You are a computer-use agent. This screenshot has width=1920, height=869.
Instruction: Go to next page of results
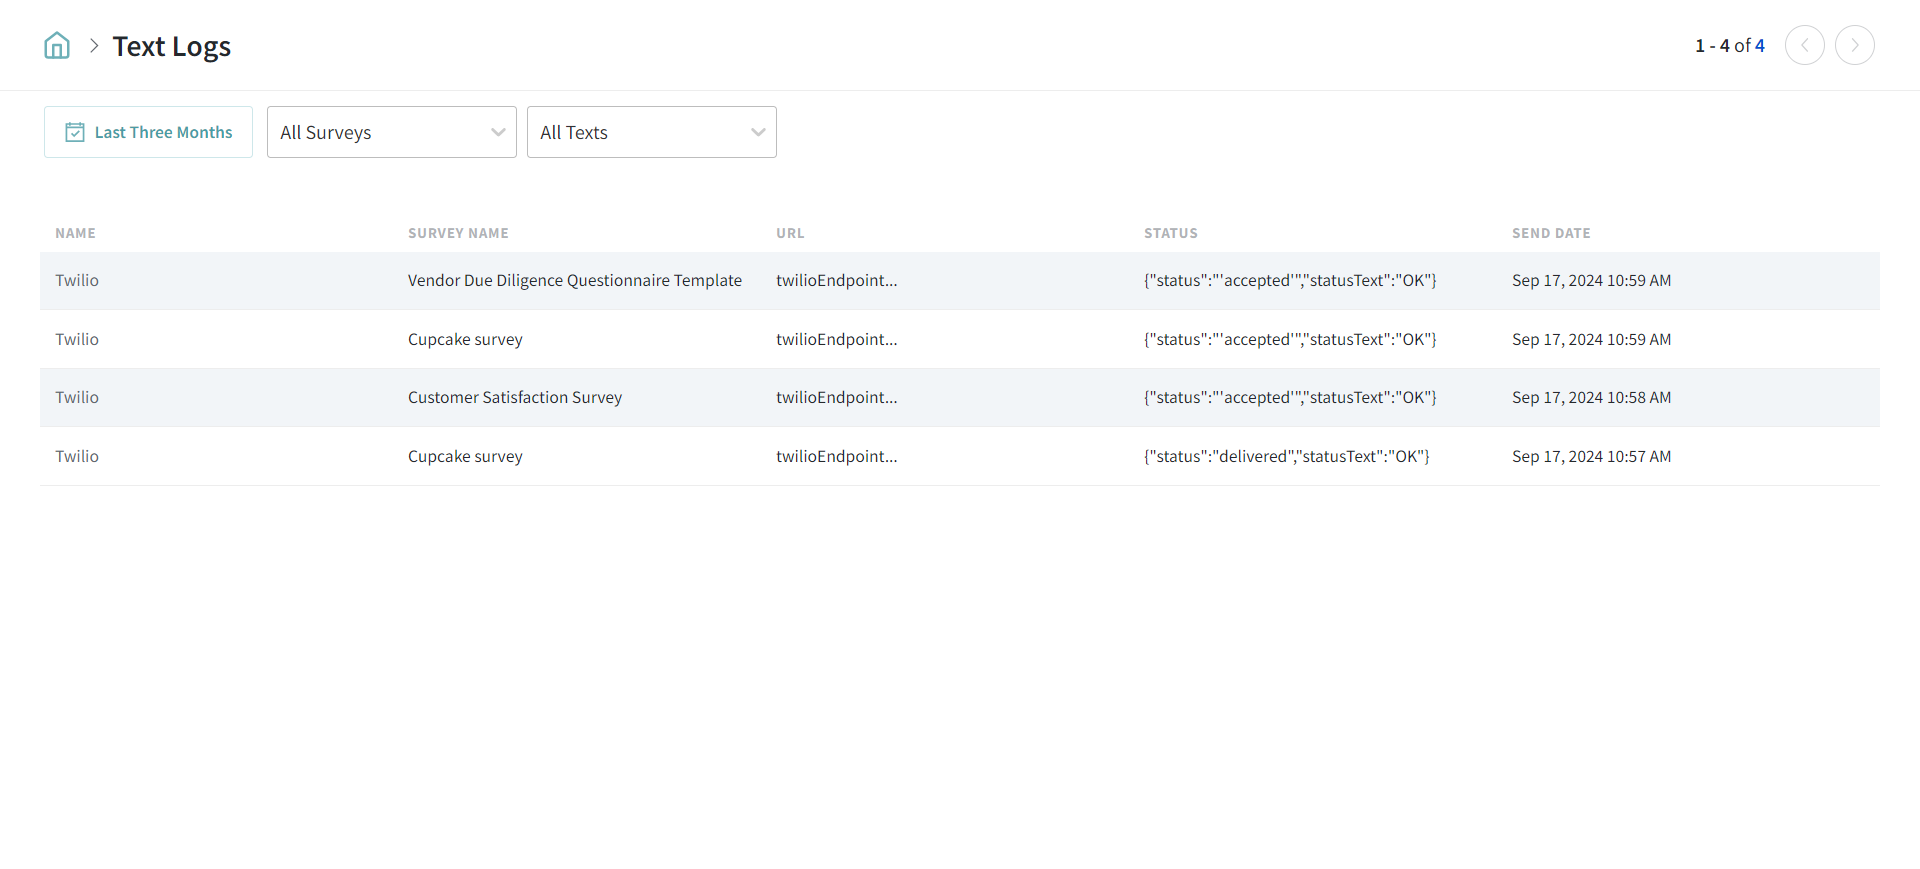coord(1854,45)
